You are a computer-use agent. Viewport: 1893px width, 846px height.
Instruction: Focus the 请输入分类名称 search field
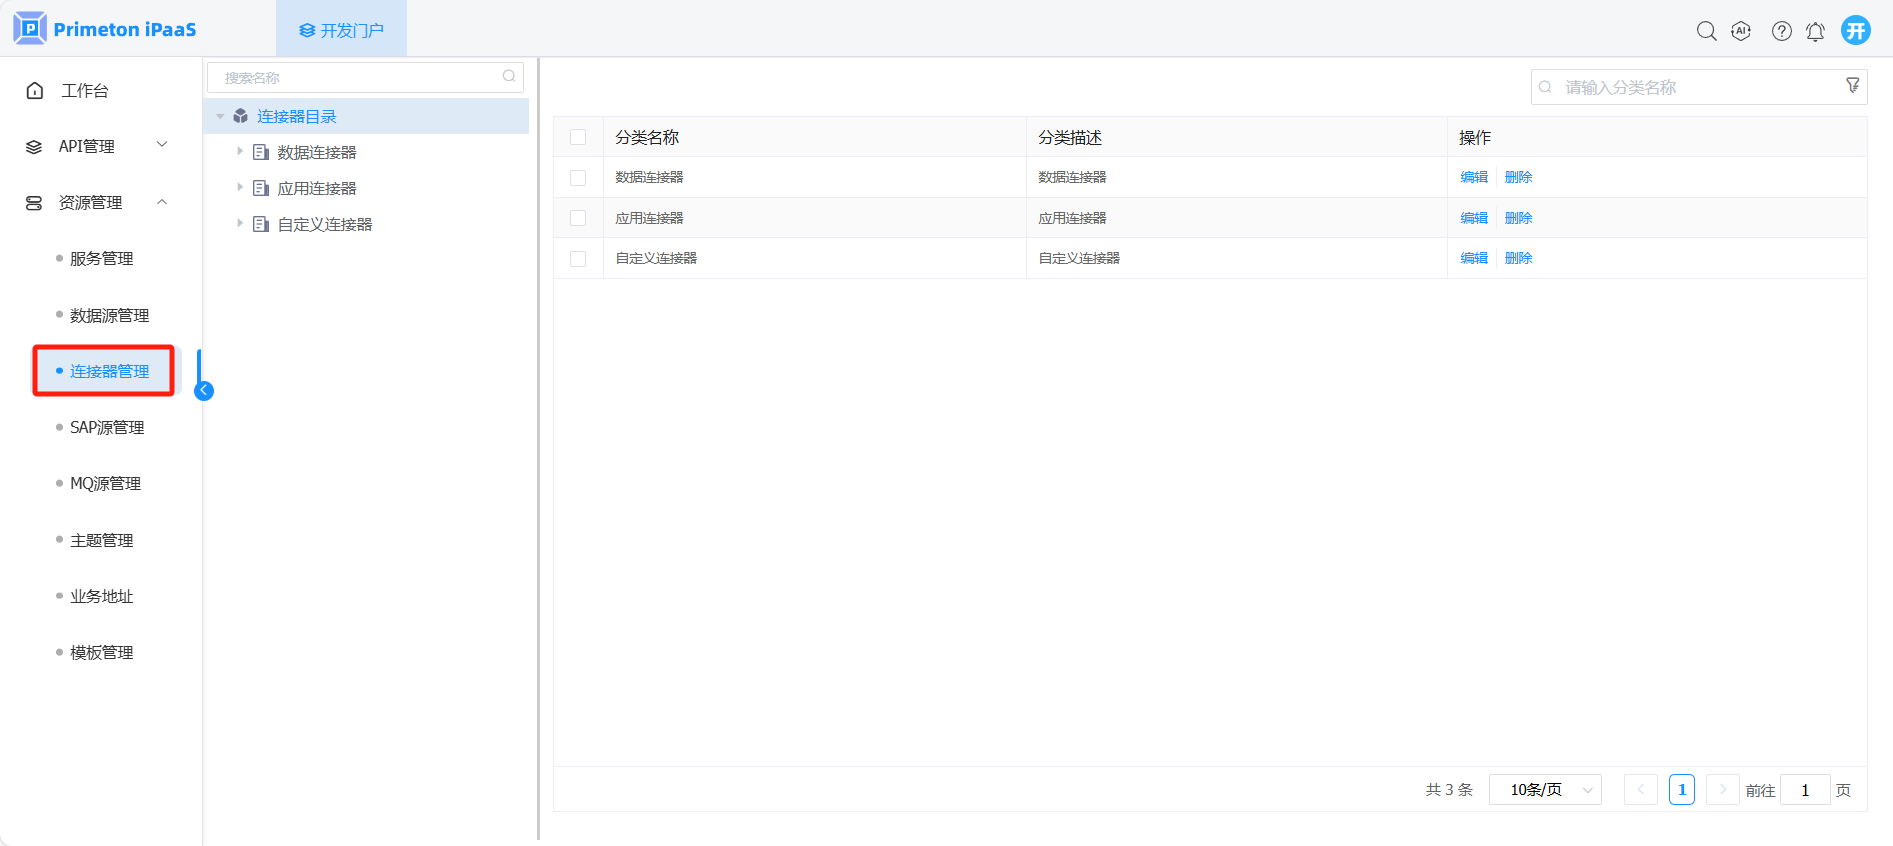(x=1699, y=87)
